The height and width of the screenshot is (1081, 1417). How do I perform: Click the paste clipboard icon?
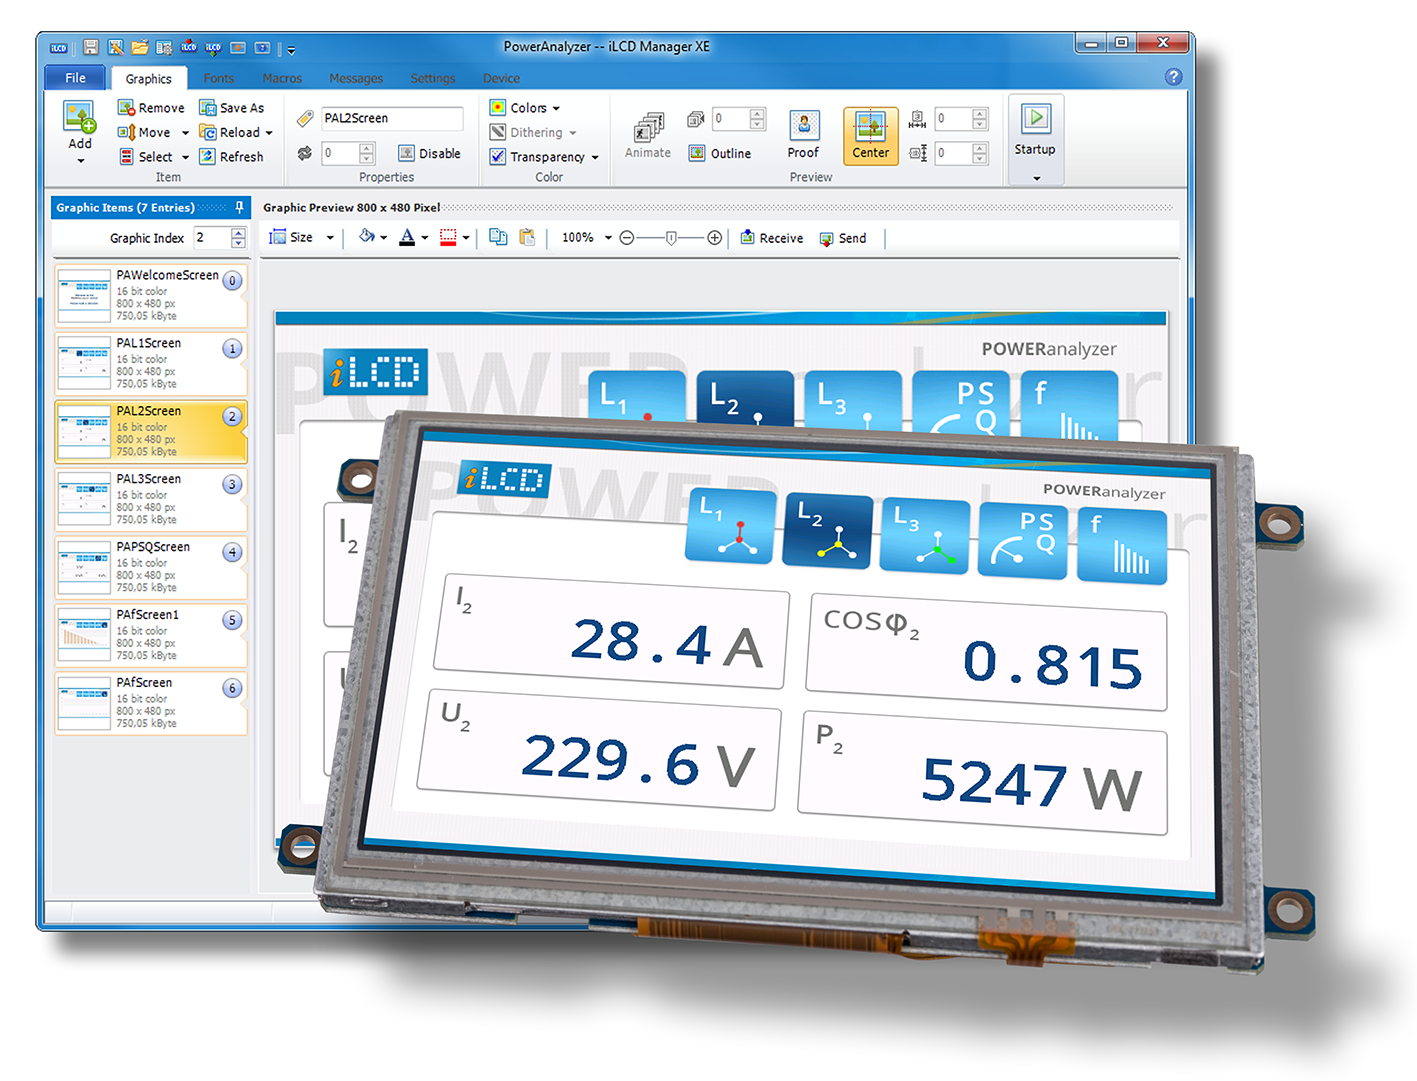527,237
